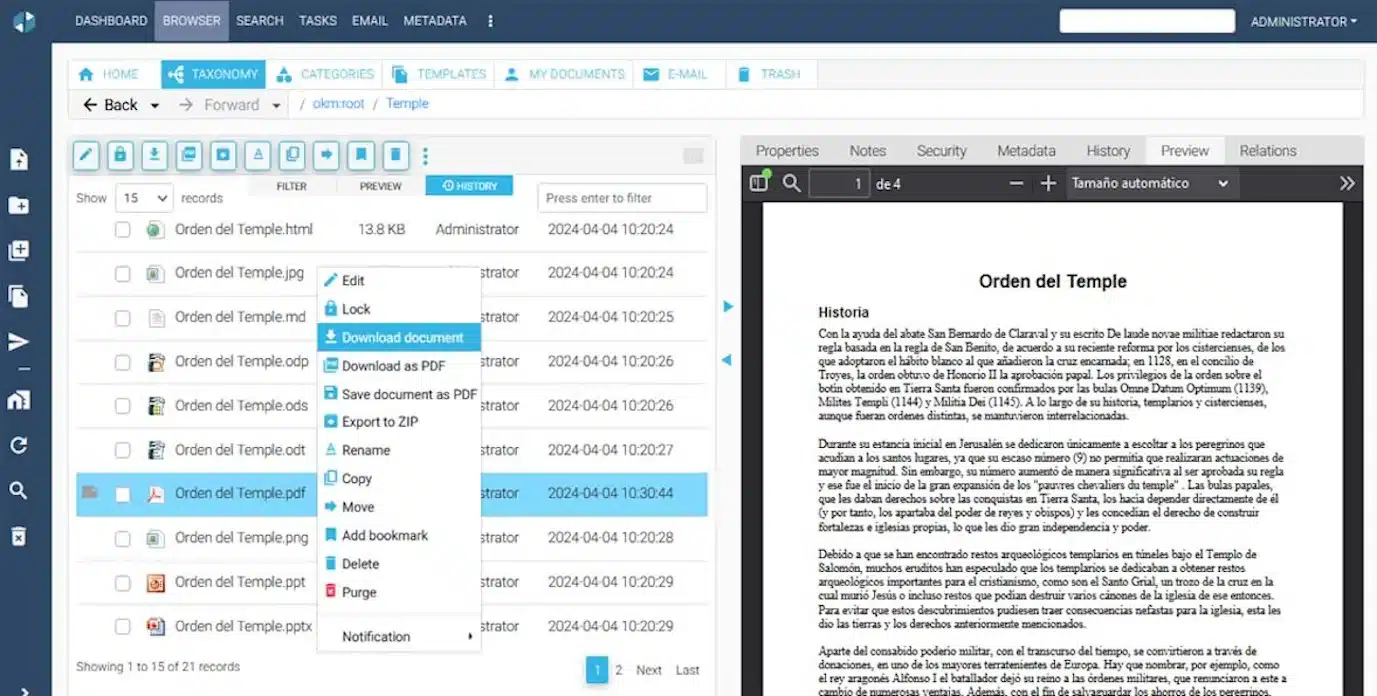Tick the checkbox for Orden del Temple.html

122,230
